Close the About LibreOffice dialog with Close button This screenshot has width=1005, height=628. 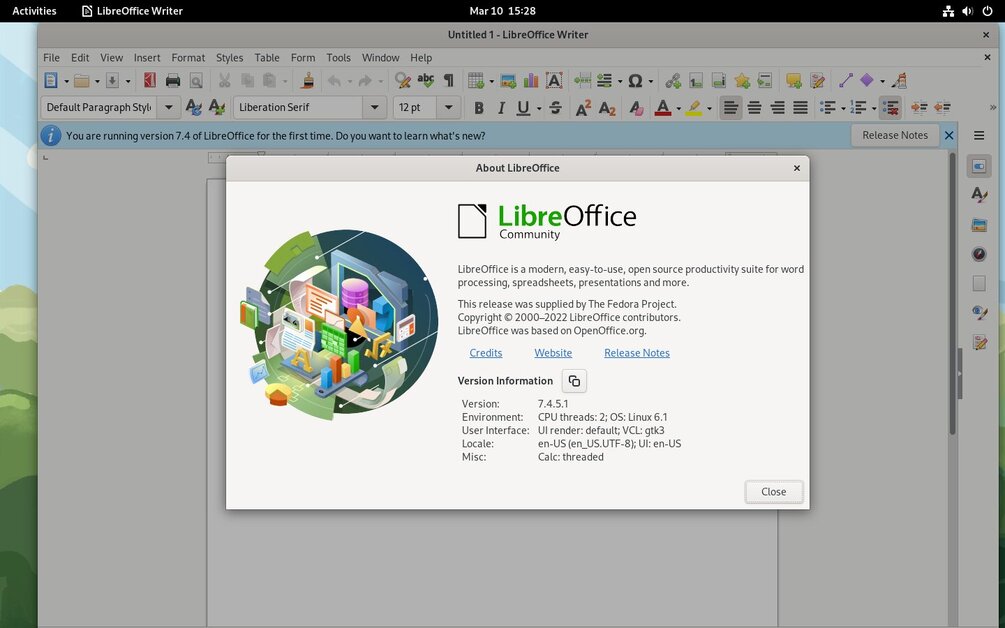774,492
